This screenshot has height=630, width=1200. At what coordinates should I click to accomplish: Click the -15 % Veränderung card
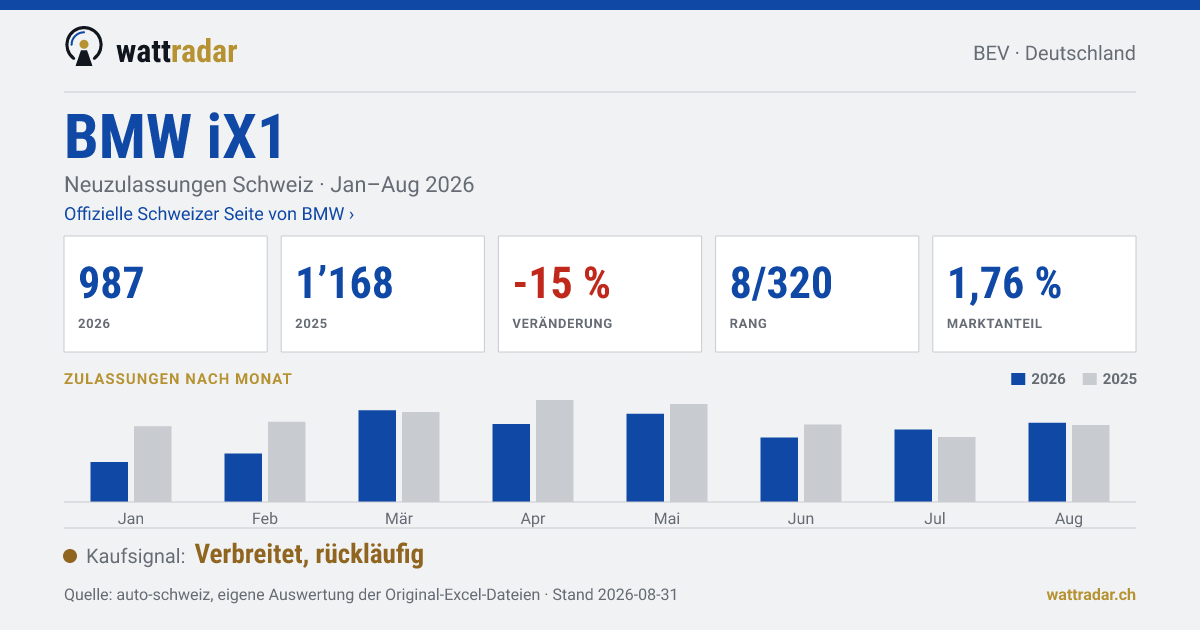click(x=600, y=294)
